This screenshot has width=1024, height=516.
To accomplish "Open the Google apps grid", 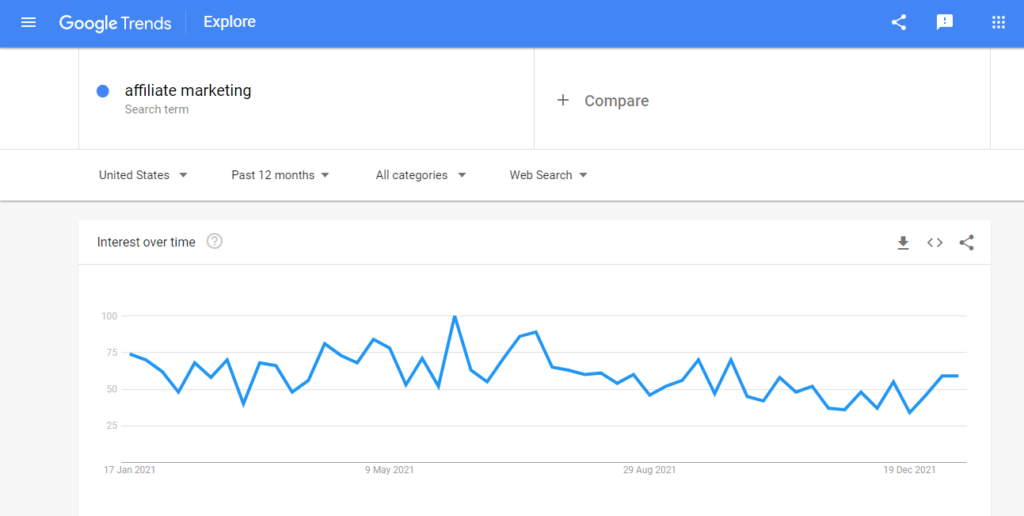I will click(x=998, y=22).
